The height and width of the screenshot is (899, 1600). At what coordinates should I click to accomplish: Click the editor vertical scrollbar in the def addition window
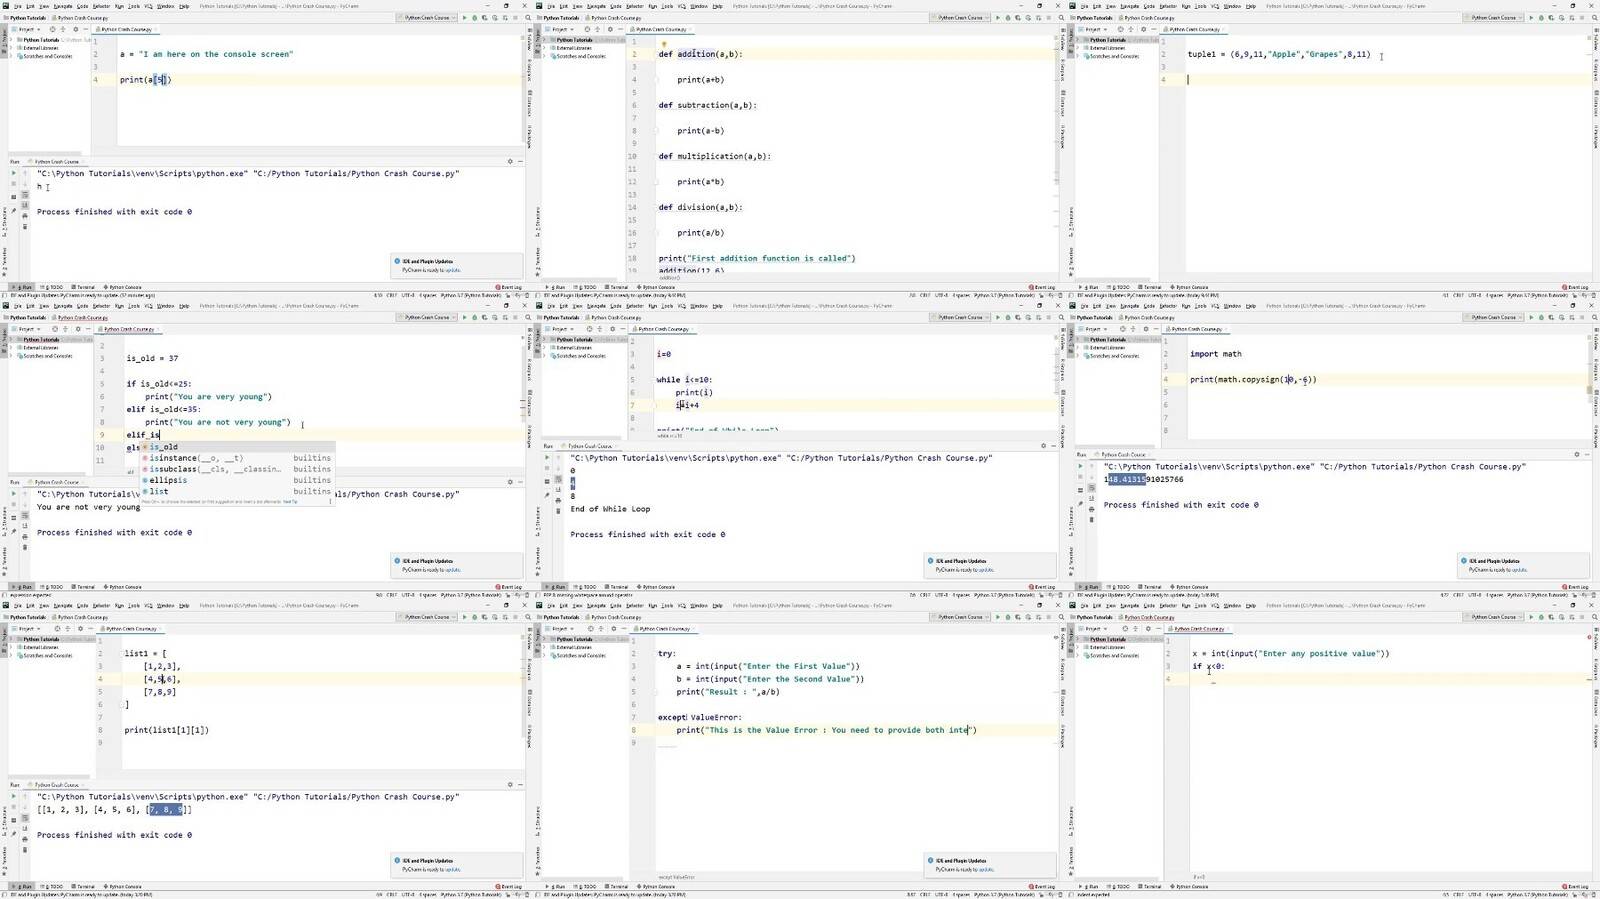click(x=1057, y=150)
